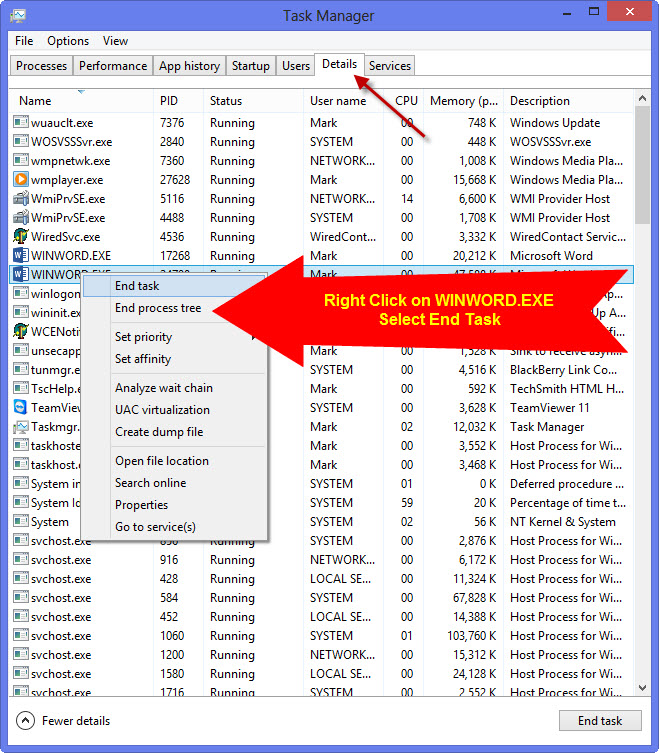Select the NT Kernel & System description
This screenshot has height=753, width=659.
tap(563, 522)
